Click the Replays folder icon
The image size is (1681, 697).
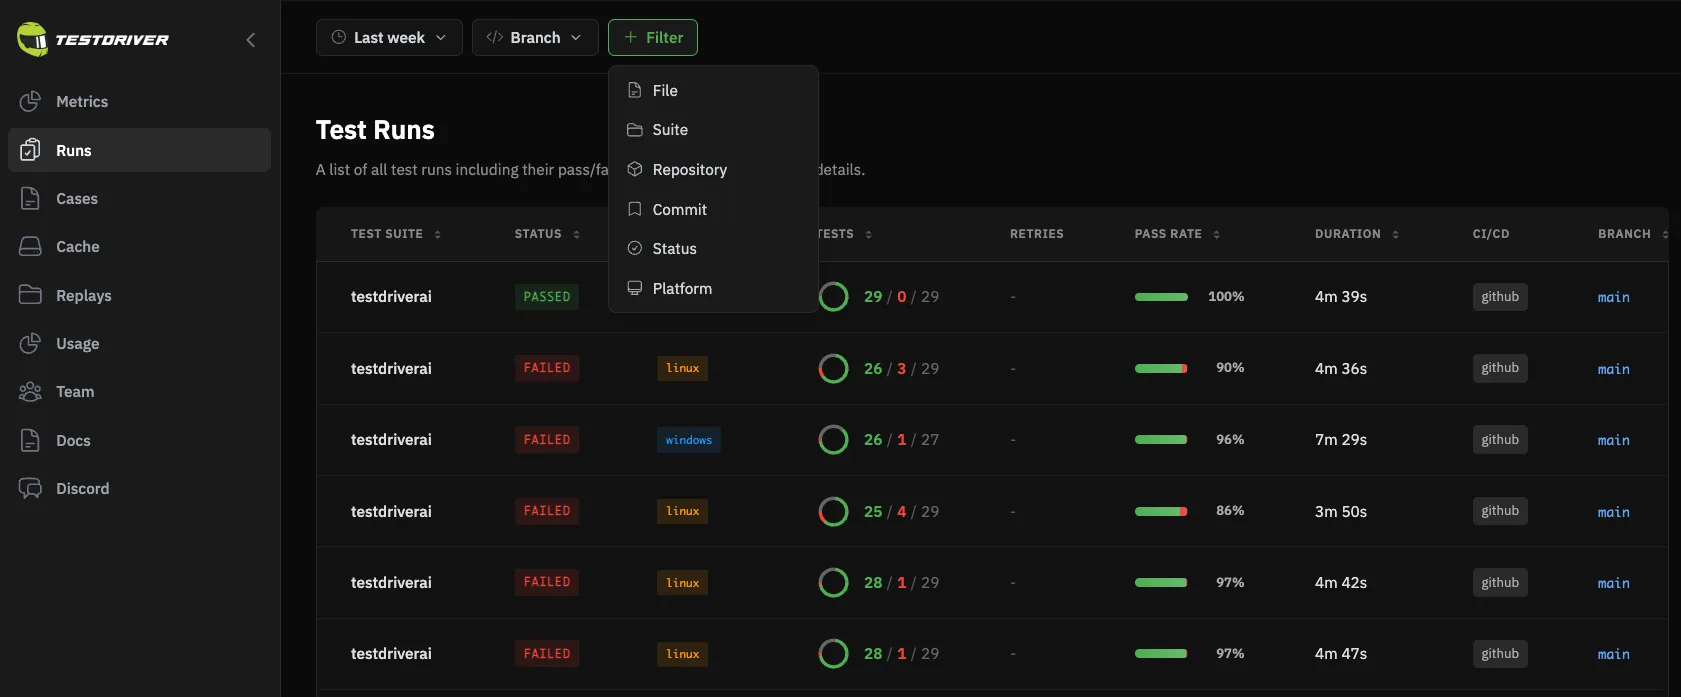(x=30, y=295)
